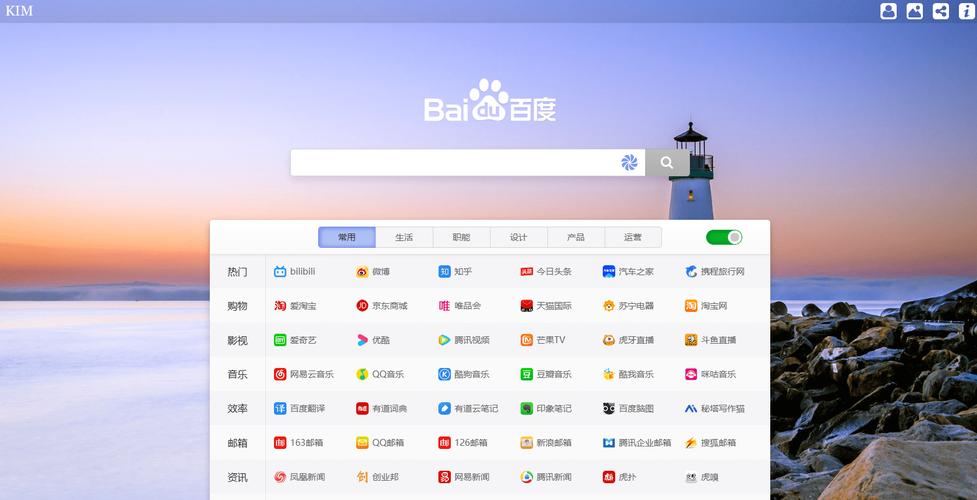This screenshot has height=500, width=977.
Task: Open the 腾讯企业邮箱 link
Action: (637, 443)
